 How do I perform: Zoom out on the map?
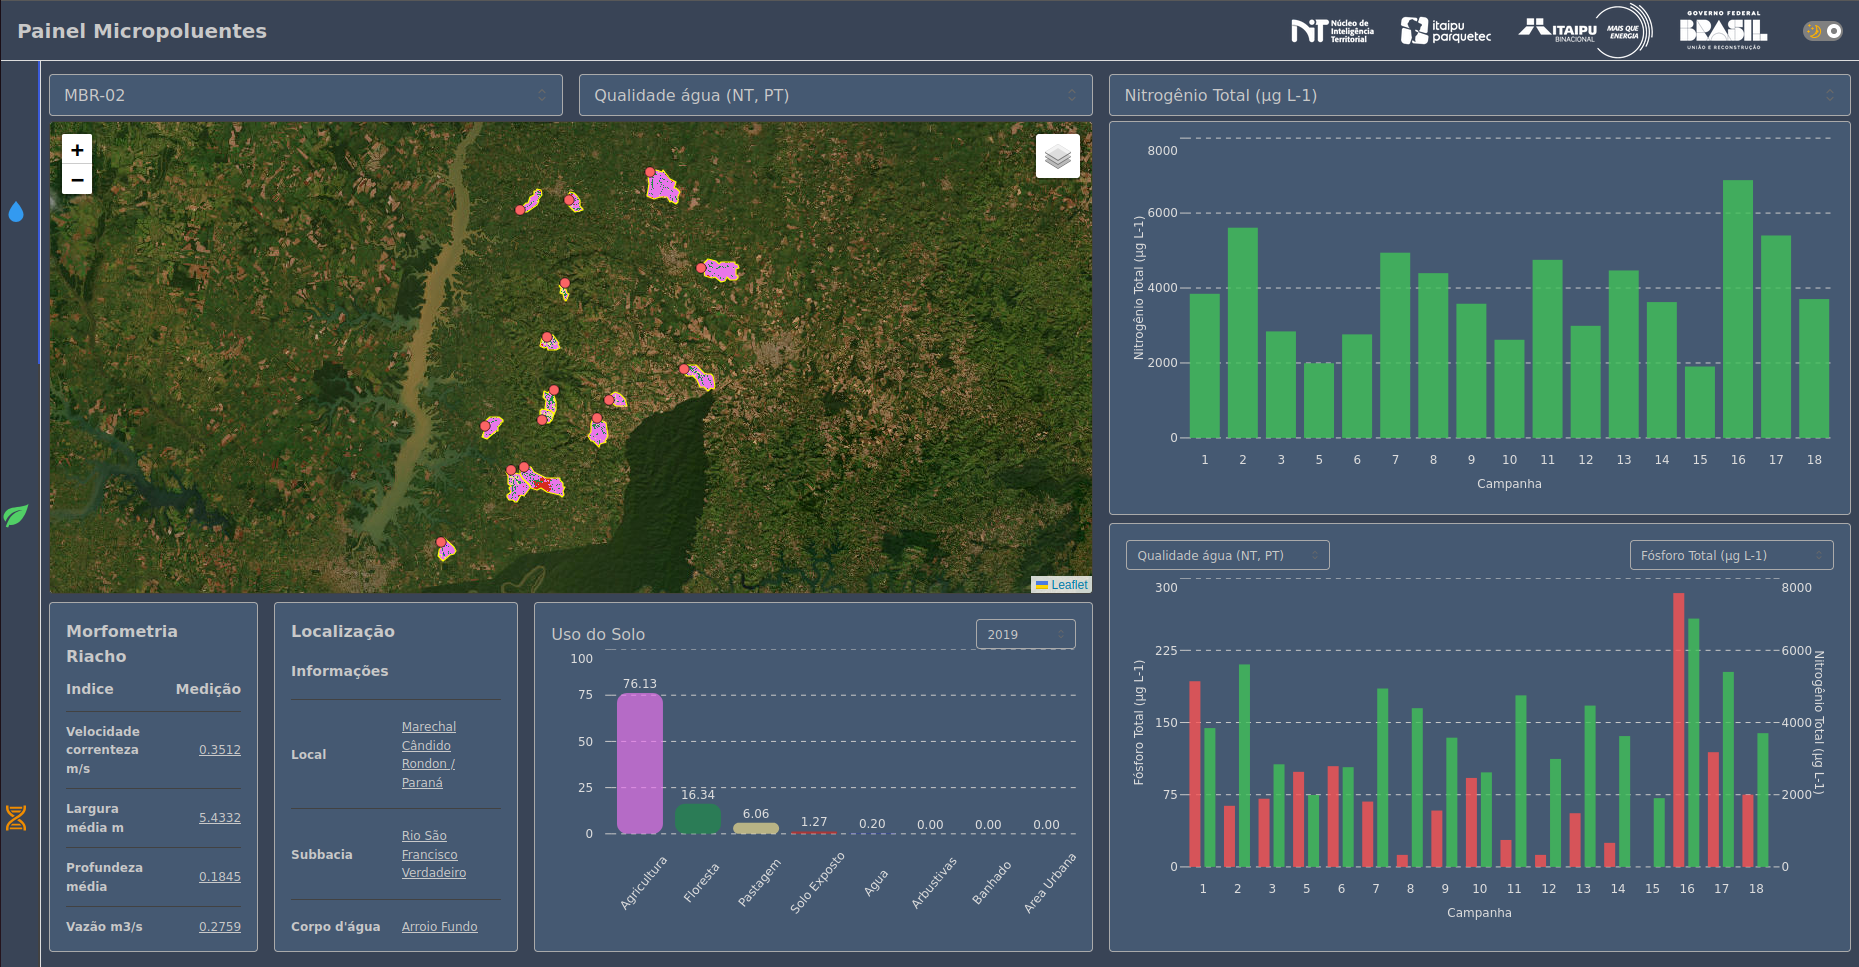pos(77,180)
